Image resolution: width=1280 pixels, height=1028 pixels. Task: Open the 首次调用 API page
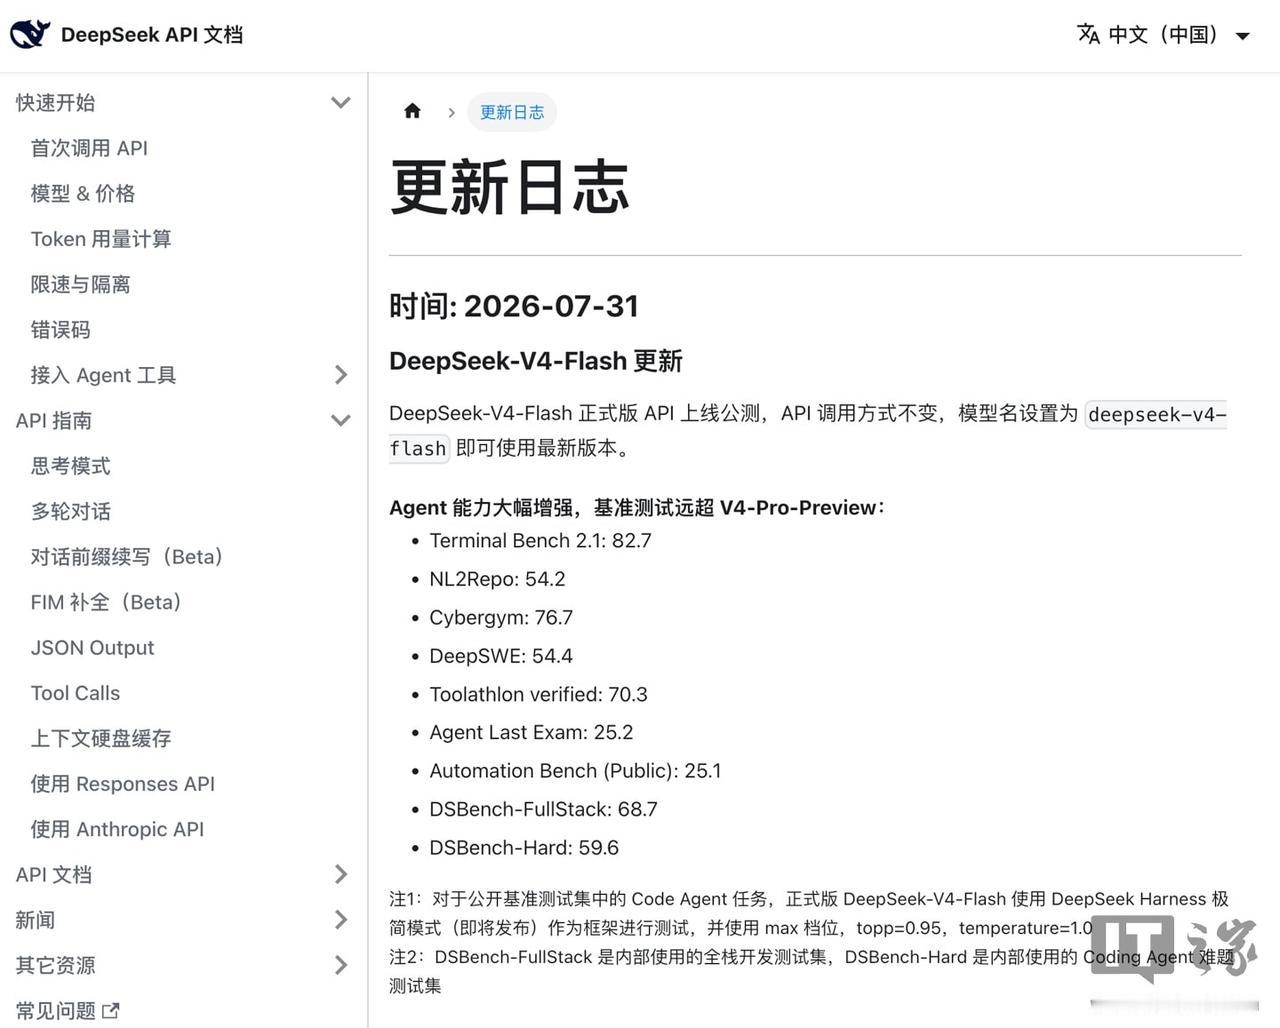tap(89, 148)
